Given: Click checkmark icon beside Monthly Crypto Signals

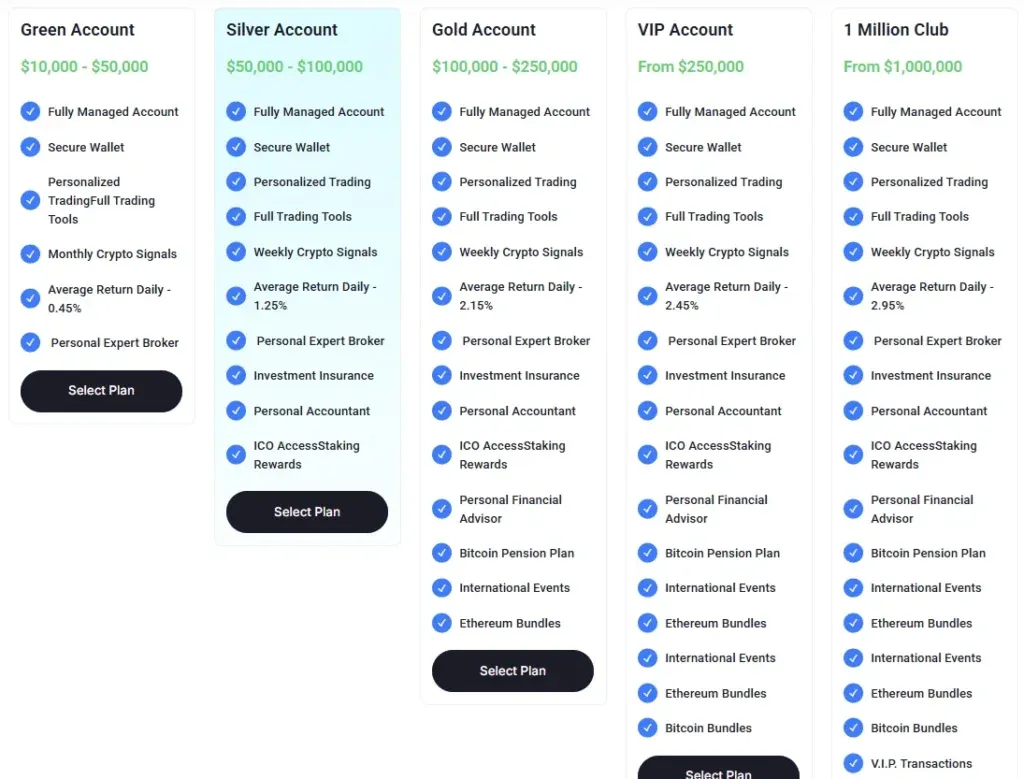Looking at the screenshot, I should [30, 254].
